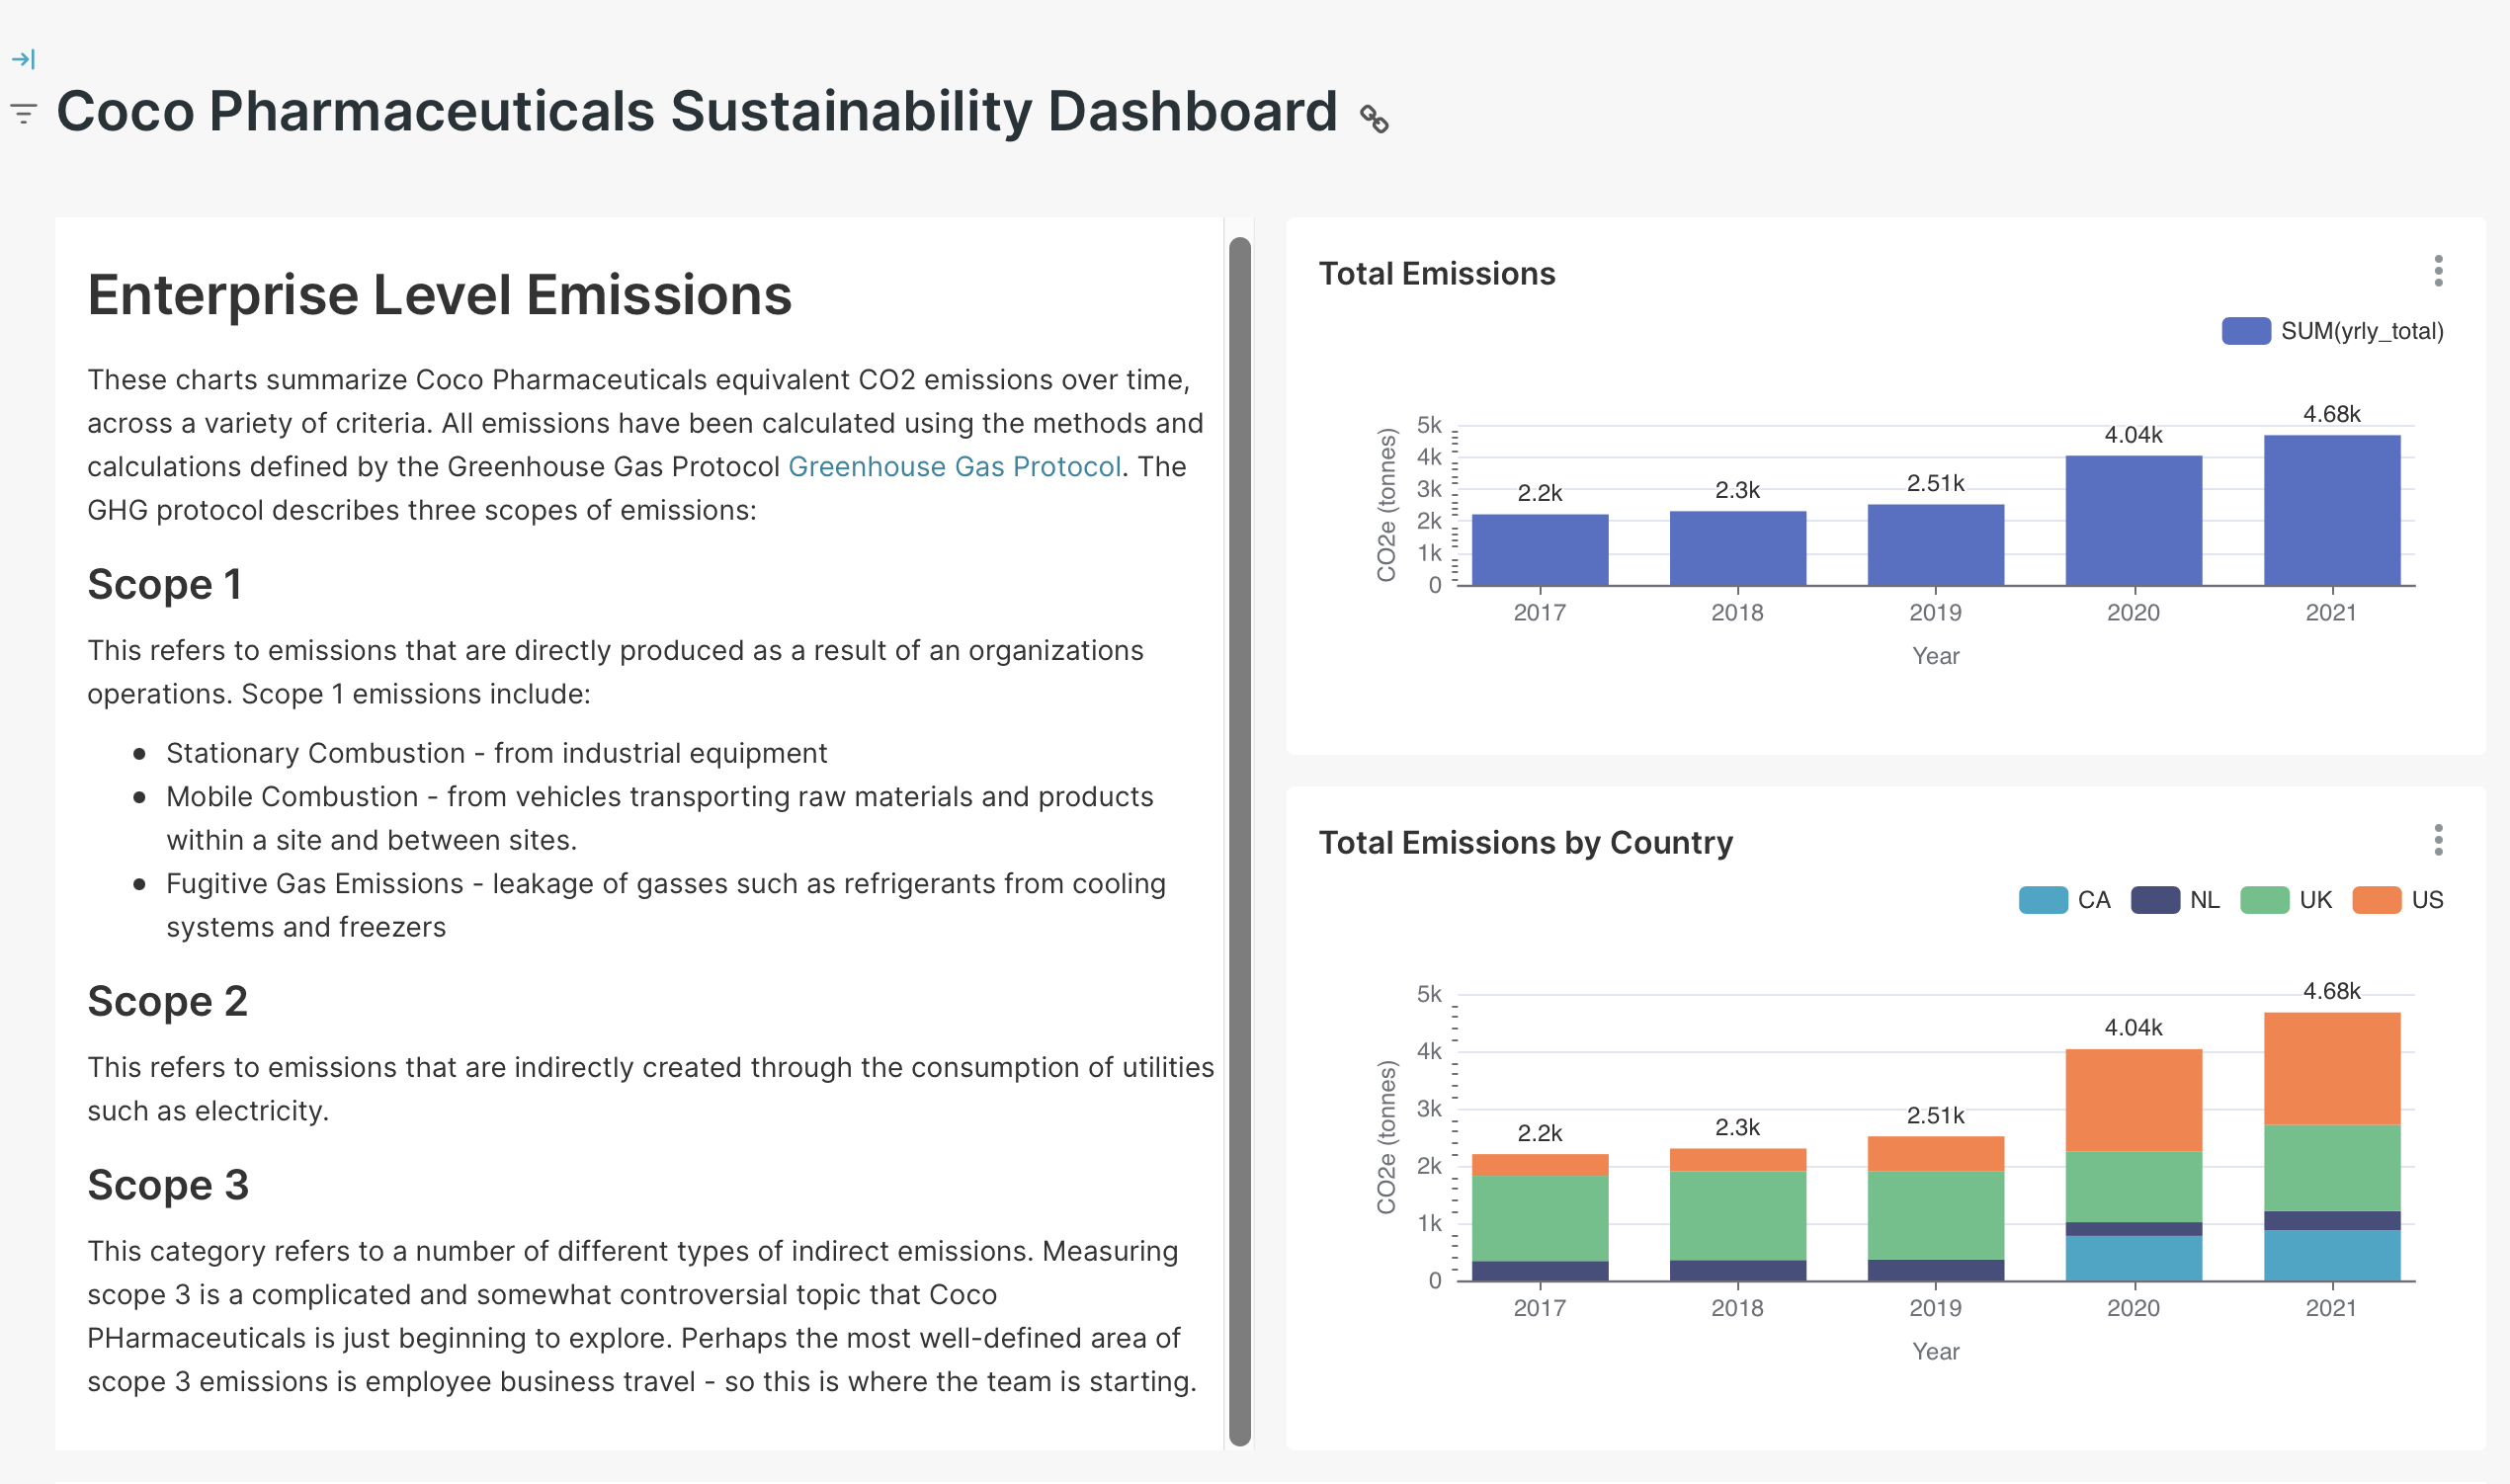Viewport: 2510px width, 1484px height.
Task: Click the Fugitive Gas Emissions bullet text
Action: [666, 906]
